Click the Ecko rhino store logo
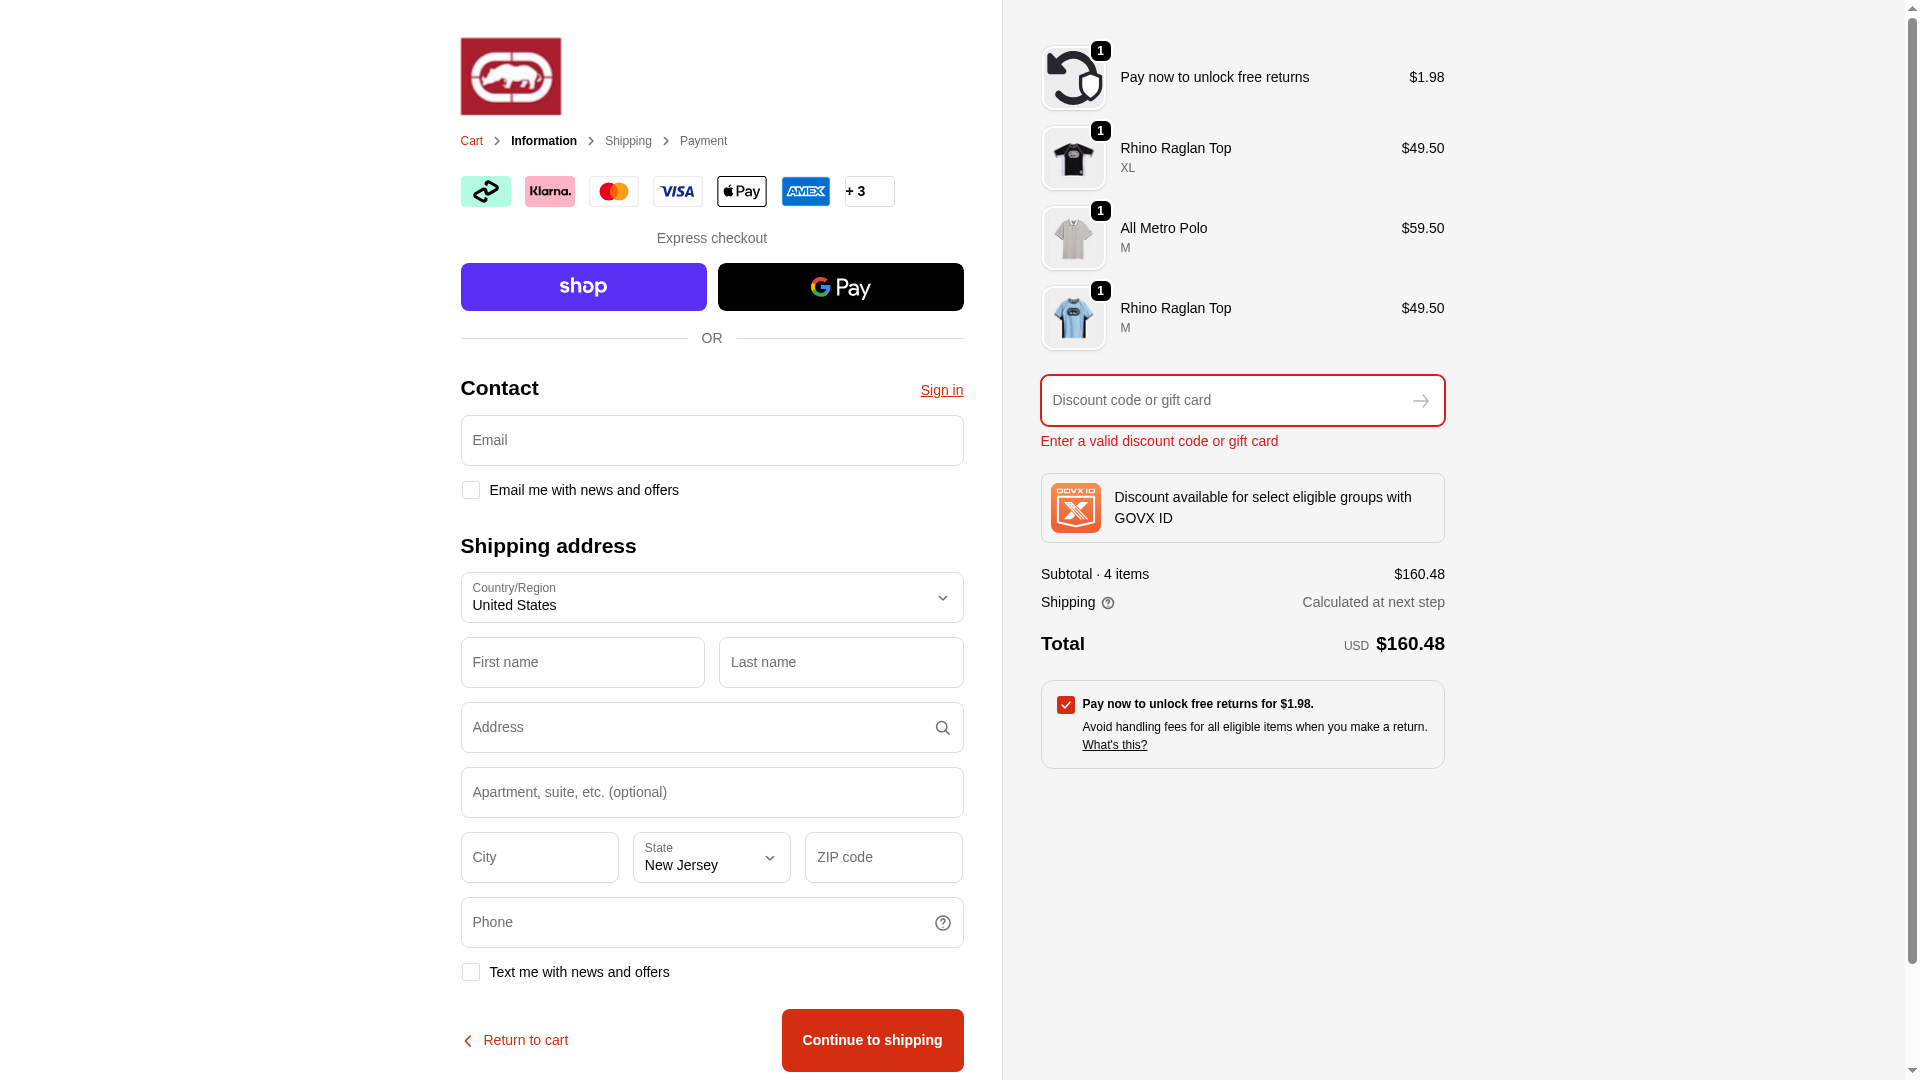Viewport: 1920px width, 1080px height. tap(510, 76)
